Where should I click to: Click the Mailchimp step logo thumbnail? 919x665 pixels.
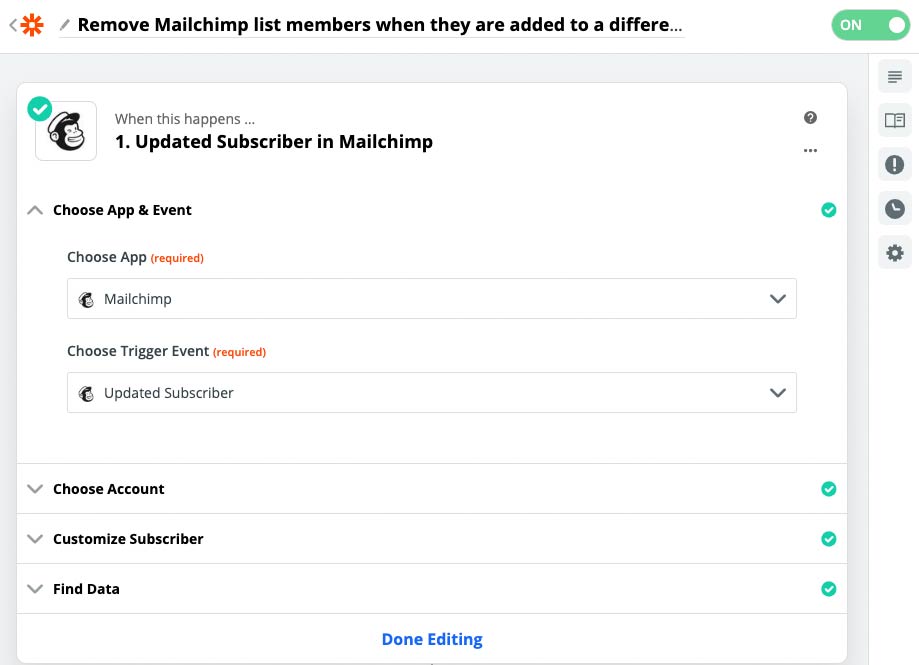[x=66, y=131]
